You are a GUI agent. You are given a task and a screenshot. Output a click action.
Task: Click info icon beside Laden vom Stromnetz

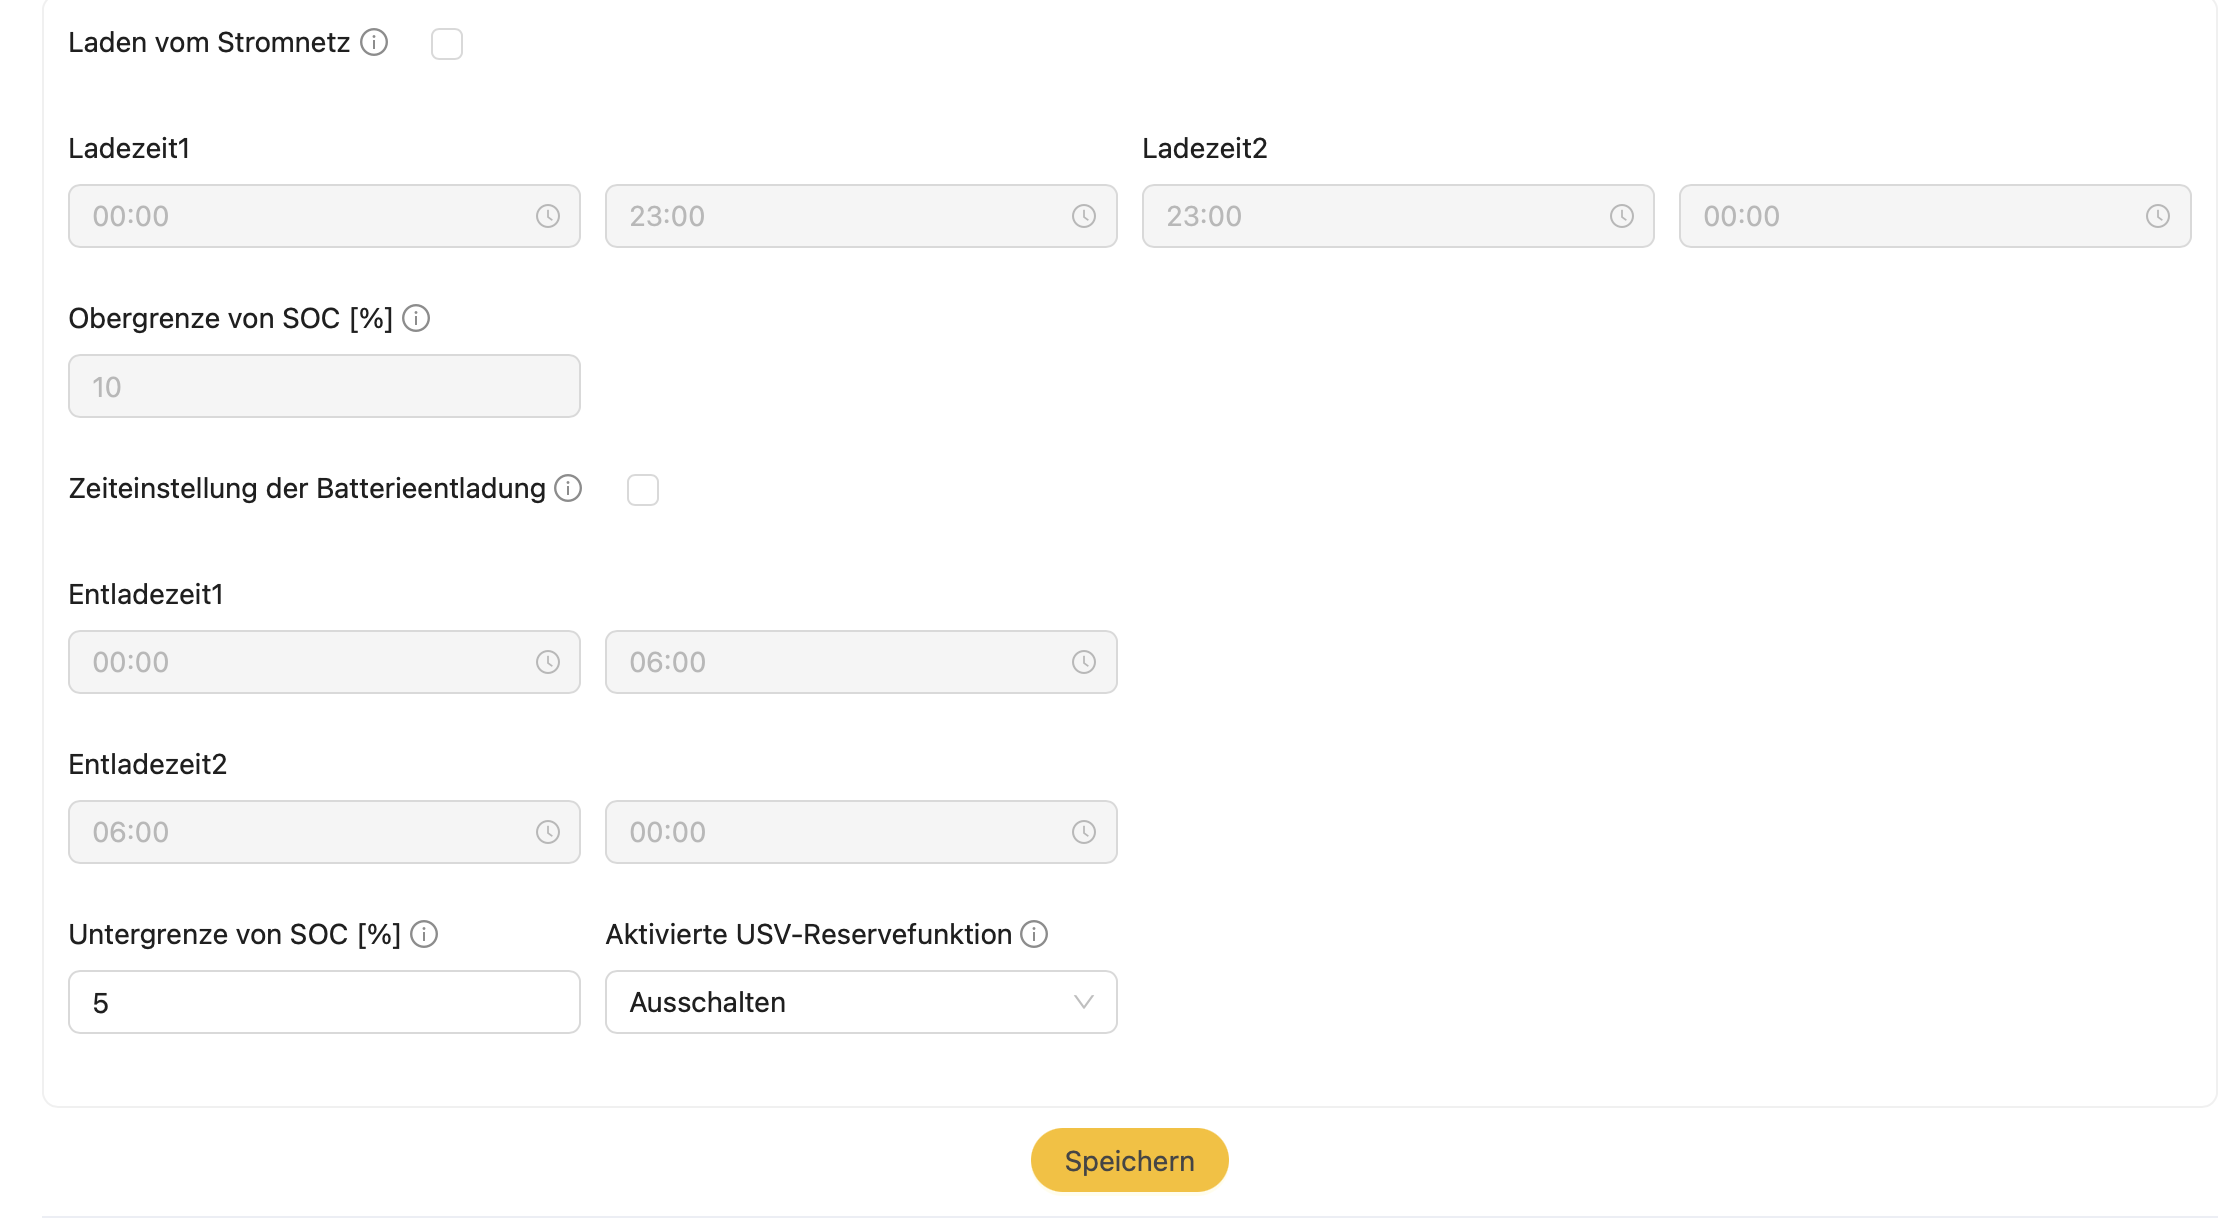(374, 42)
